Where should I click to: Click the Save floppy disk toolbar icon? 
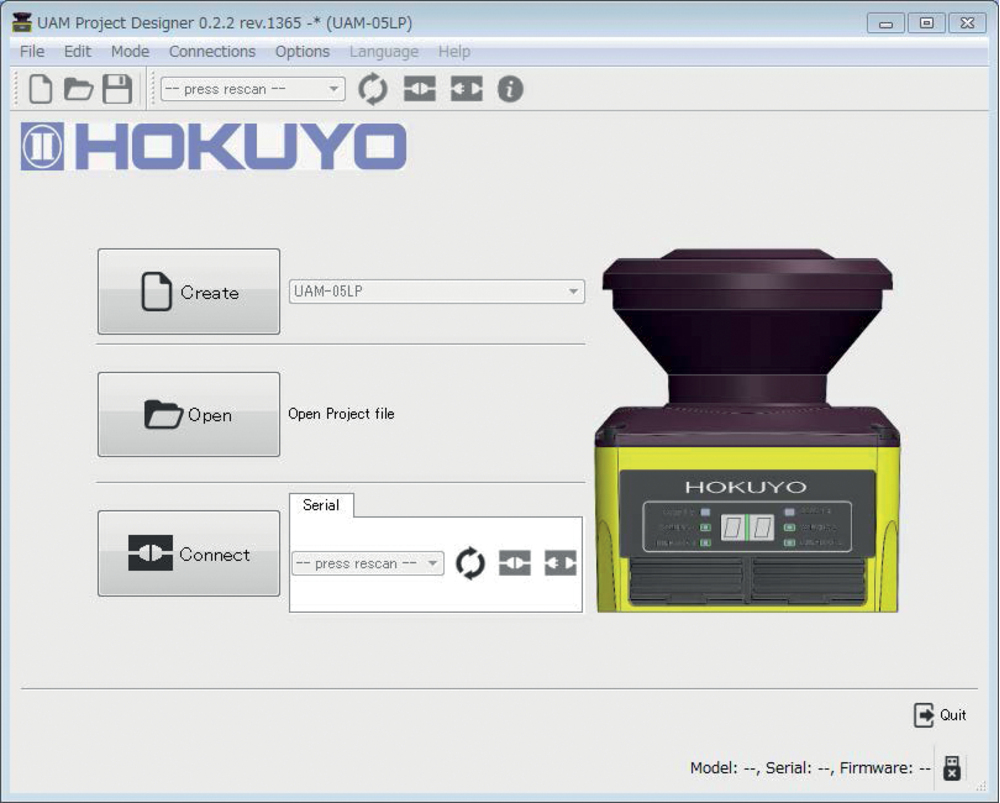(x=117, y=89)
